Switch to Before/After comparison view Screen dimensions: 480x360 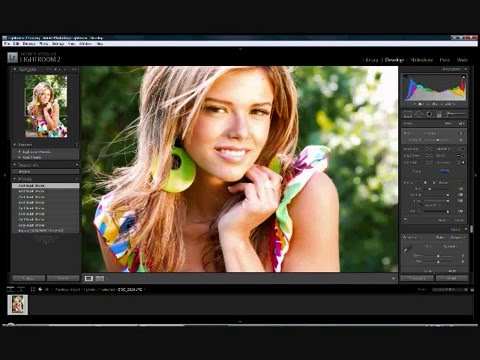(100, 278)
